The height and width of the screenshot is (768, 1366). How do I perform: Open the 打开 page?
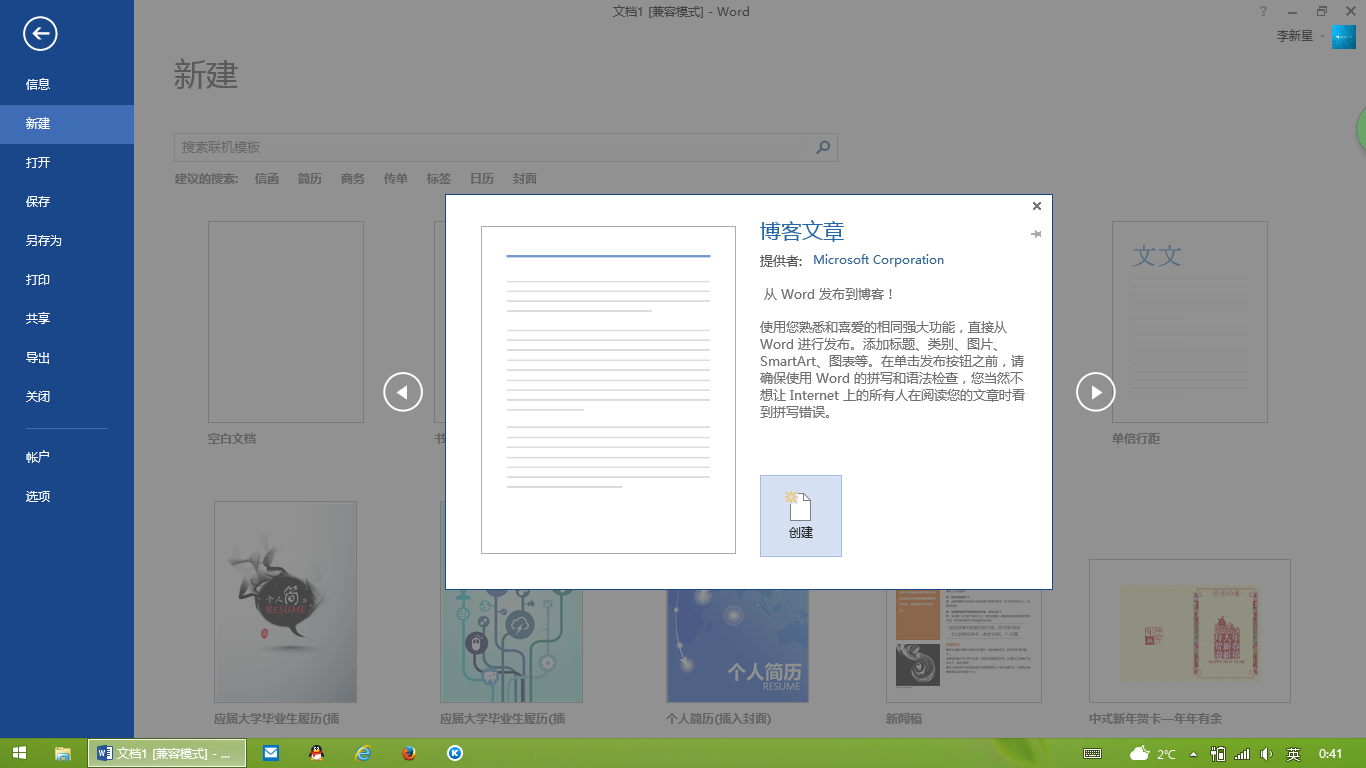point(67,163)
